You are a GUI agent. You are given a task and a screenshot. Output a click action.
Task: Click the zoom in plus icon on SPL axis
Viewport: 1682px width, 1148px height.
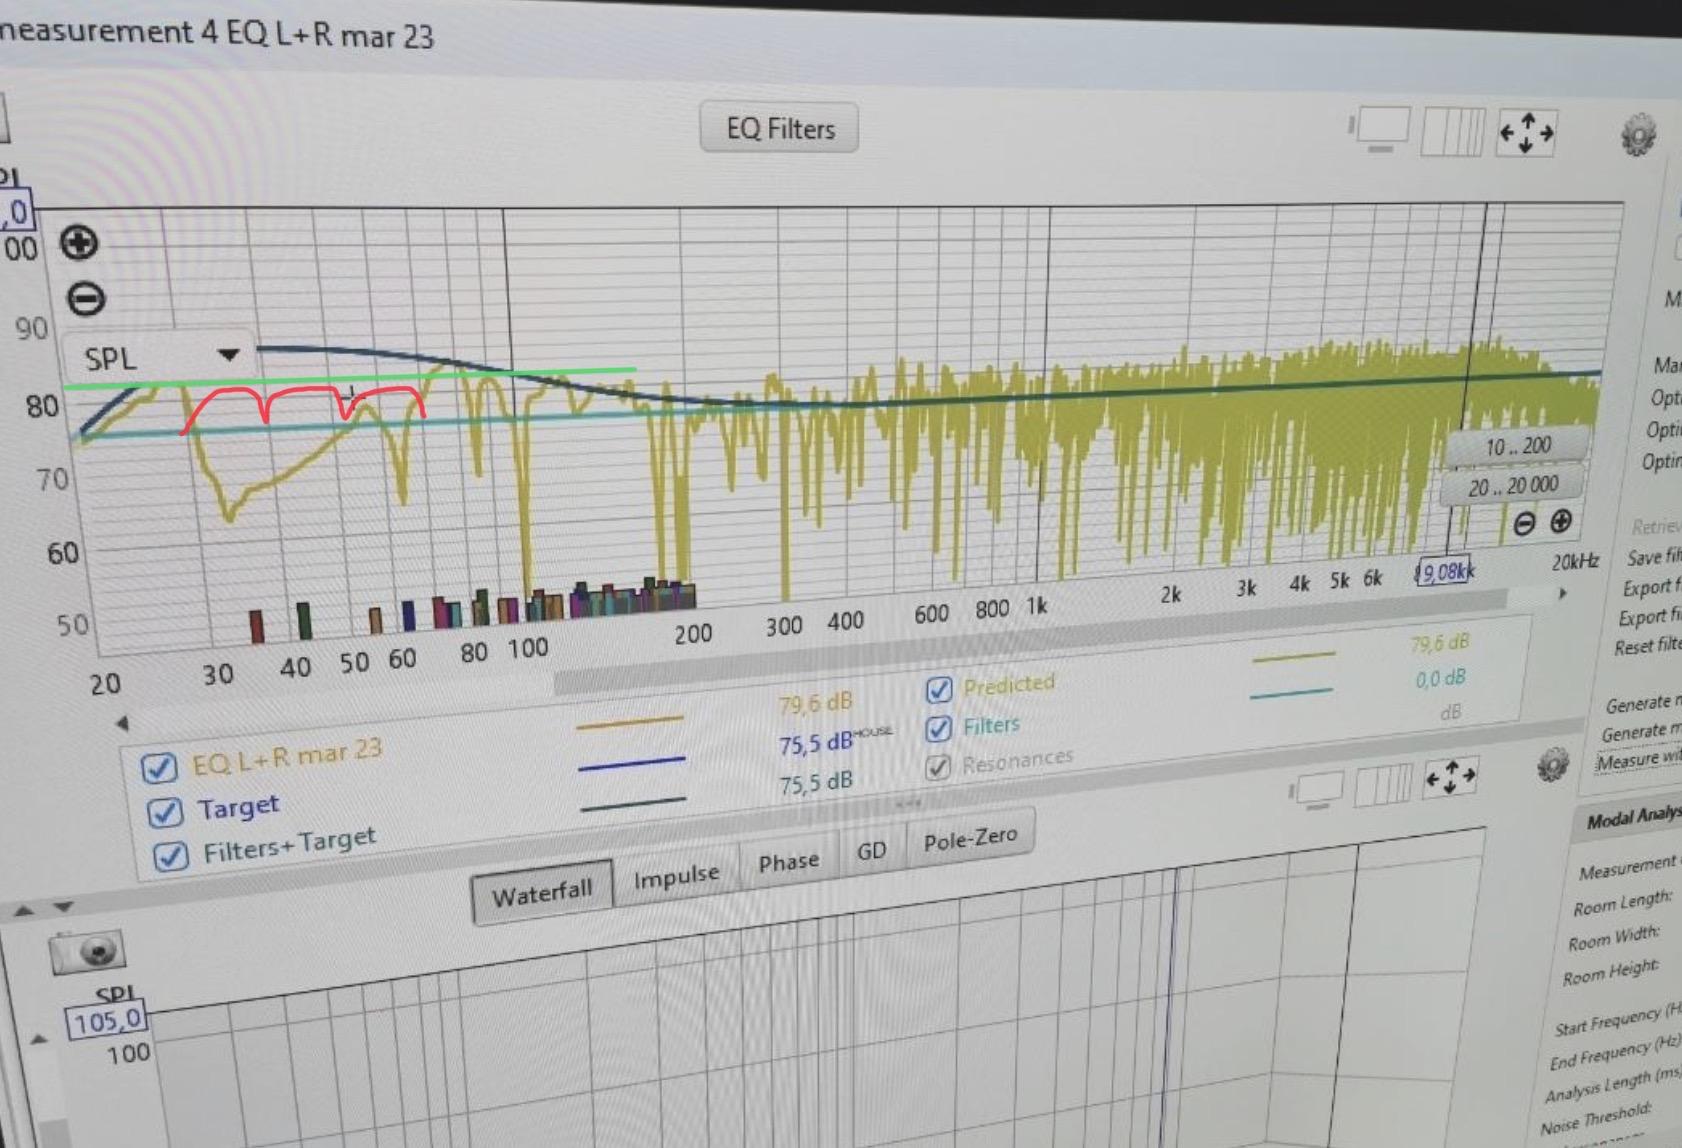(79, 243)
